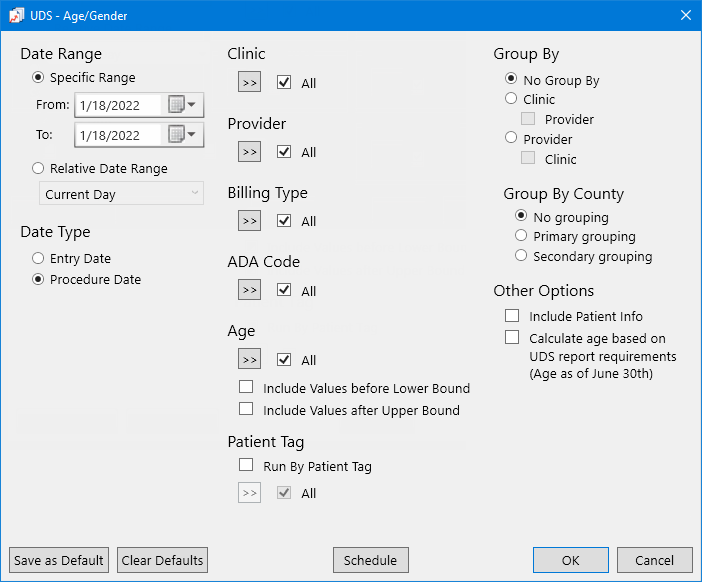The width and height of the screenshot is (702, 582).
Task: Click the Age selection arrows button
Action: coord(249,359)
